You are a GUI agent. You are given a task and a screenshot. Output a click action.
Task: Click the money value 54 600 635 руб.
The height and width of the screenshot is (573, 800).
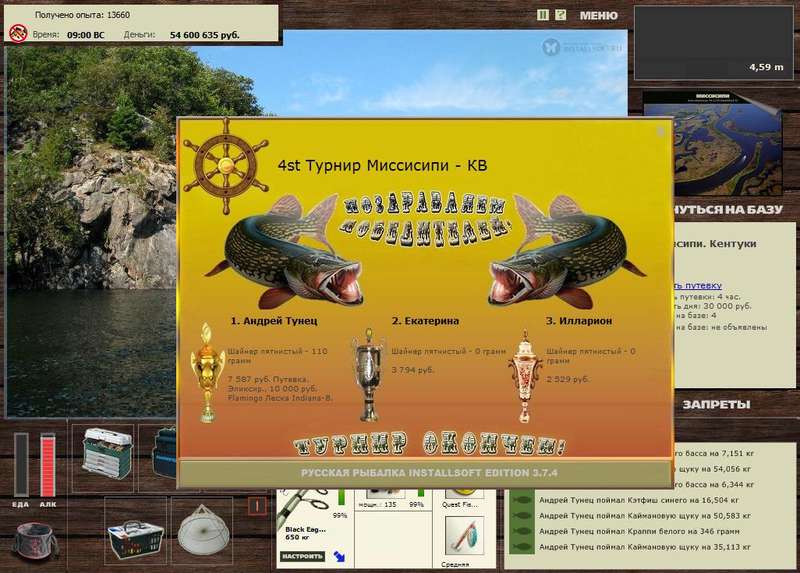tap(205, 35)
